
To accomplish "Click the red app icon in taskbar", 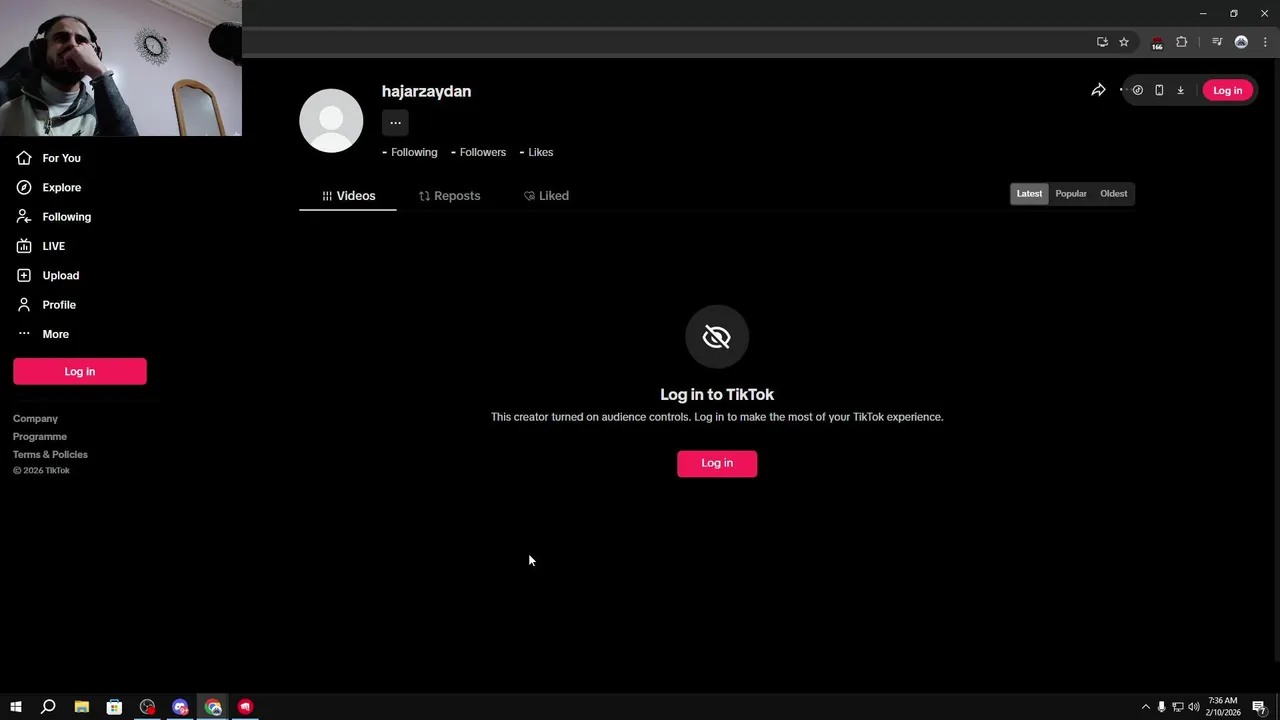I will point(245,707).
